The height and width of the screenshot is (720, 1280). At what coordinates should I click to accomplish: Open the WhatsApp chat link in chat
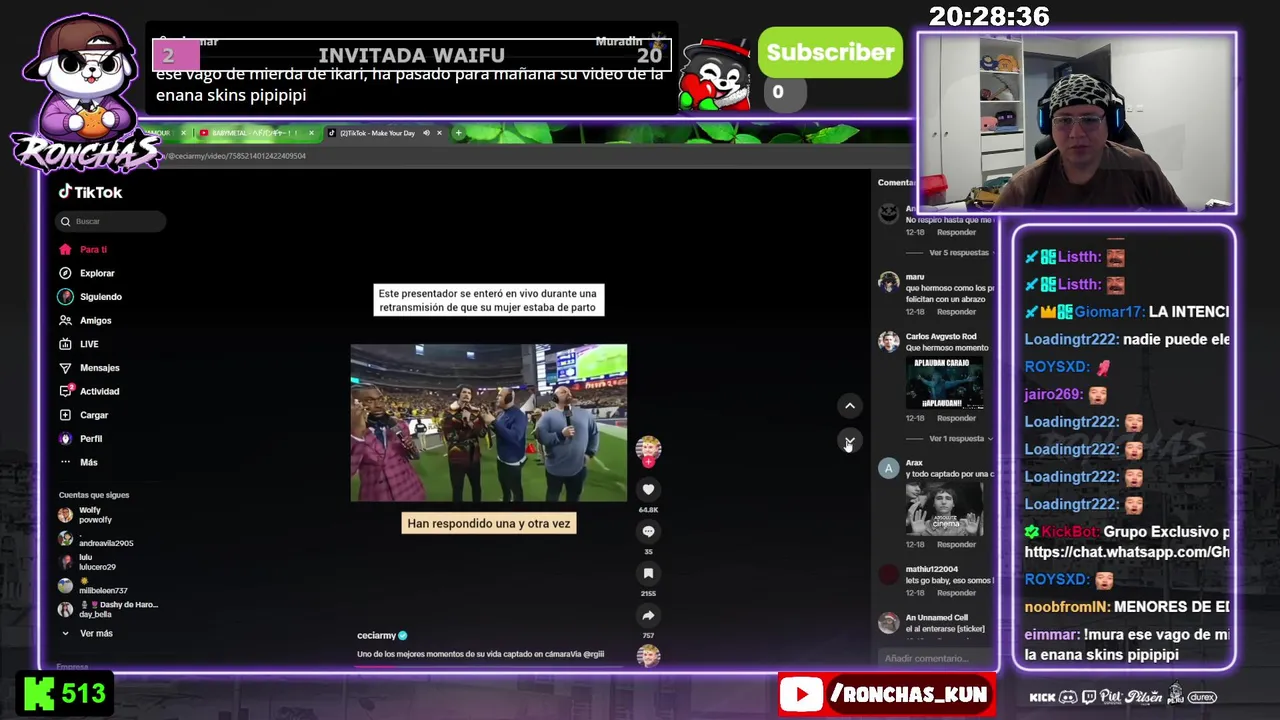coord(1126,552)
